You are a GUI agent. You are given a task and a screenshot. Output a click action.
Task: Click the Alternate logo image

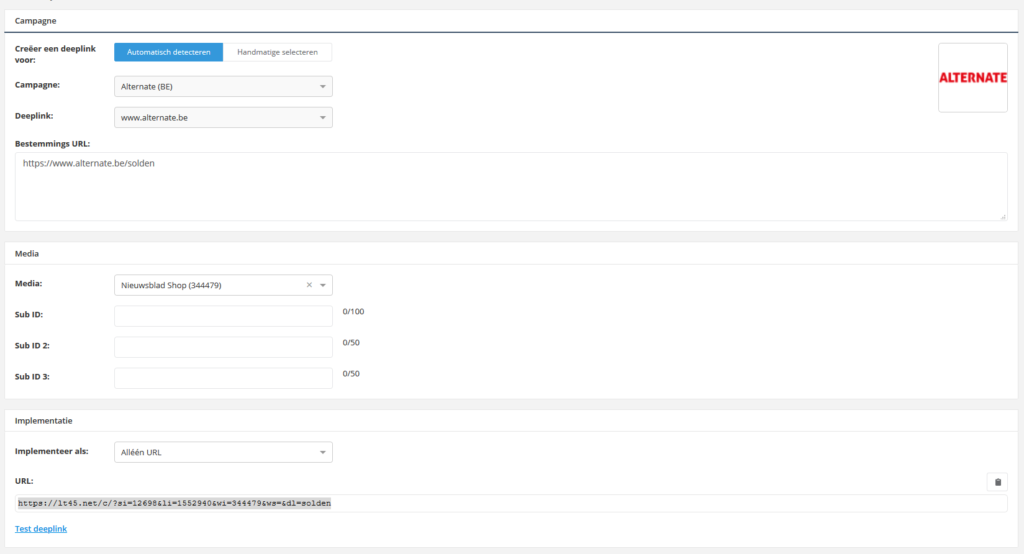[x=972, y=78]
